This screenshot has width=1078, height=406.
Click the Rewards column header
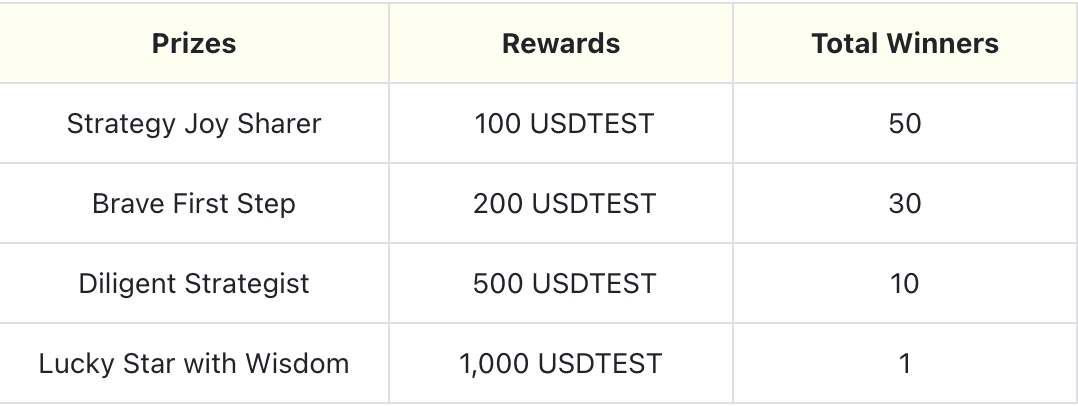click(x=561, y=44)
